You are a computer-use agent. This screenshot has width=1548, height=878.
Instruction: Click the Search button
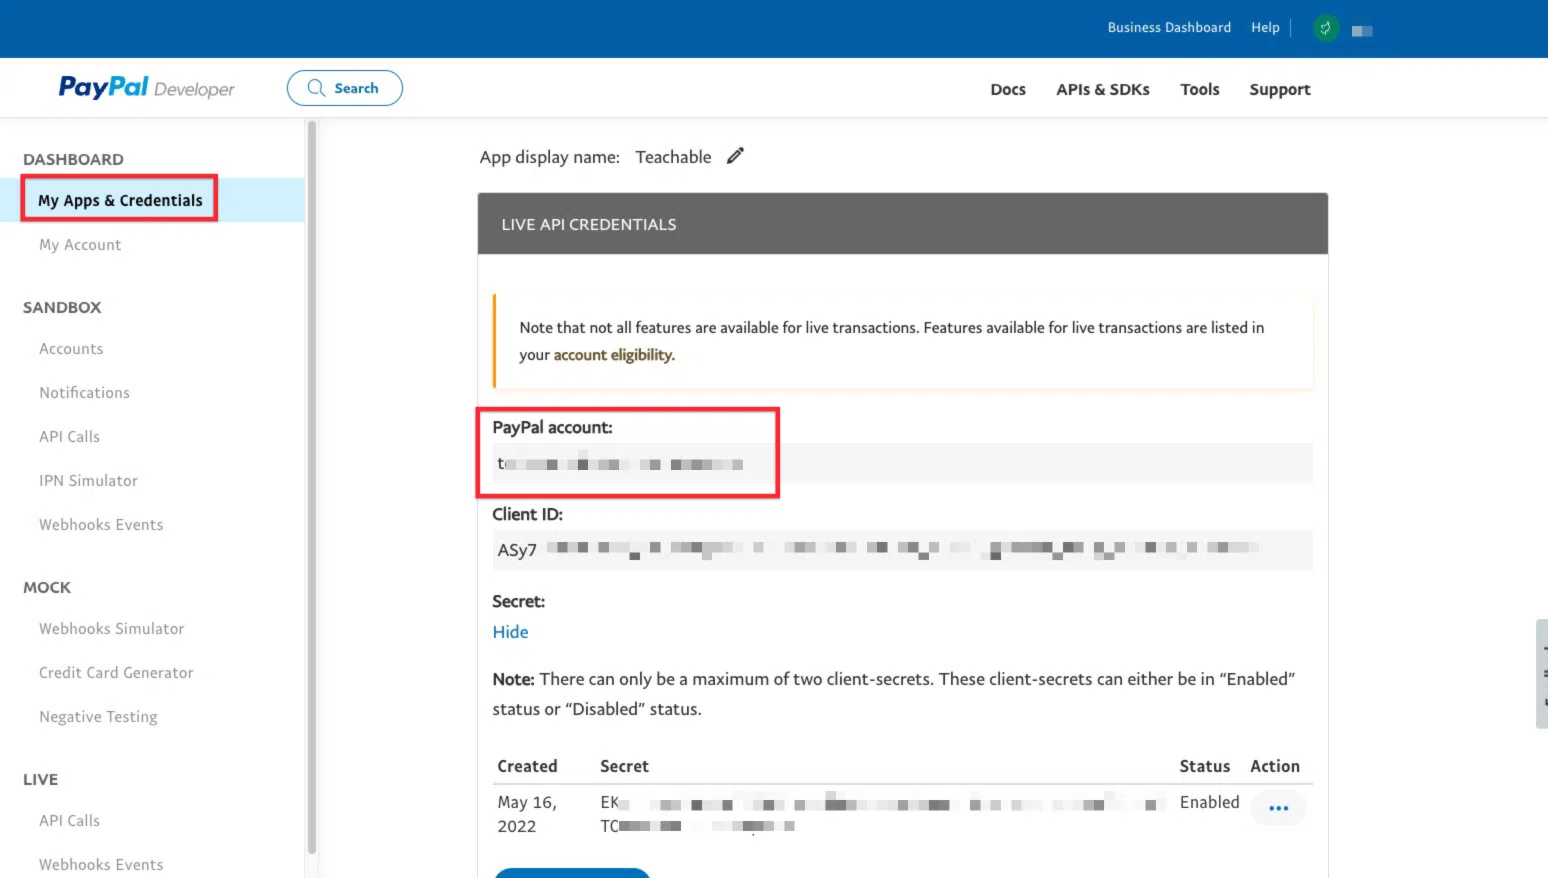[344, 88]
